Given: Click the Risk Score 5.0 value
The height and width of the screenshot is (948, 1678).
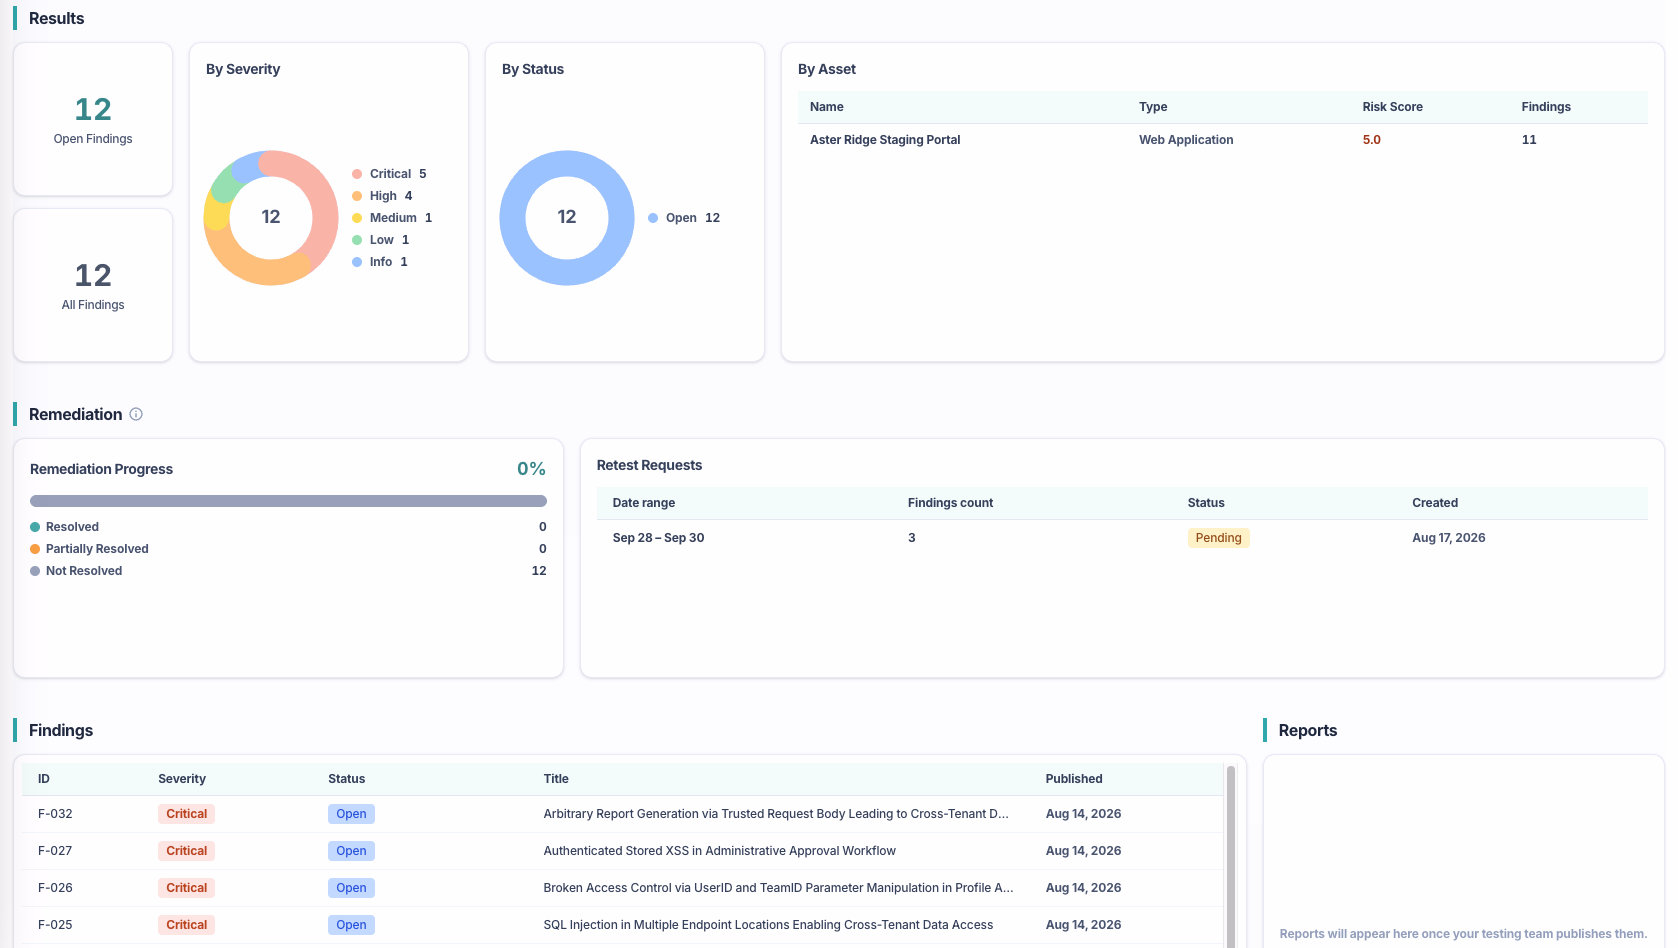Looking at the screenshot, I should [x=1371, y=140].
